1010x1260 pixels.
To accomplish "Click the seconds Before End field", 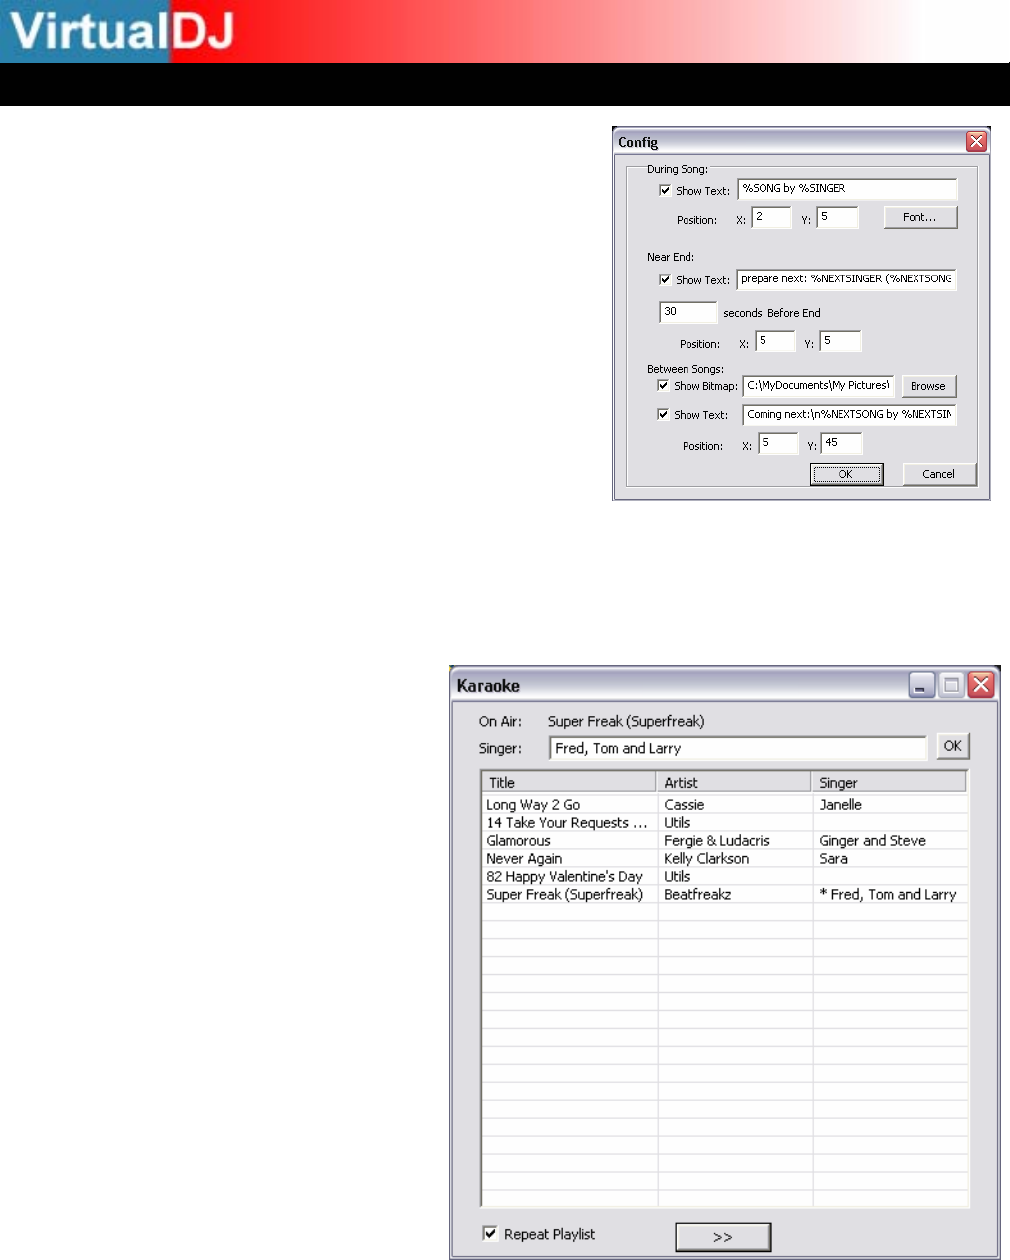I will click(x=688, y=312).
